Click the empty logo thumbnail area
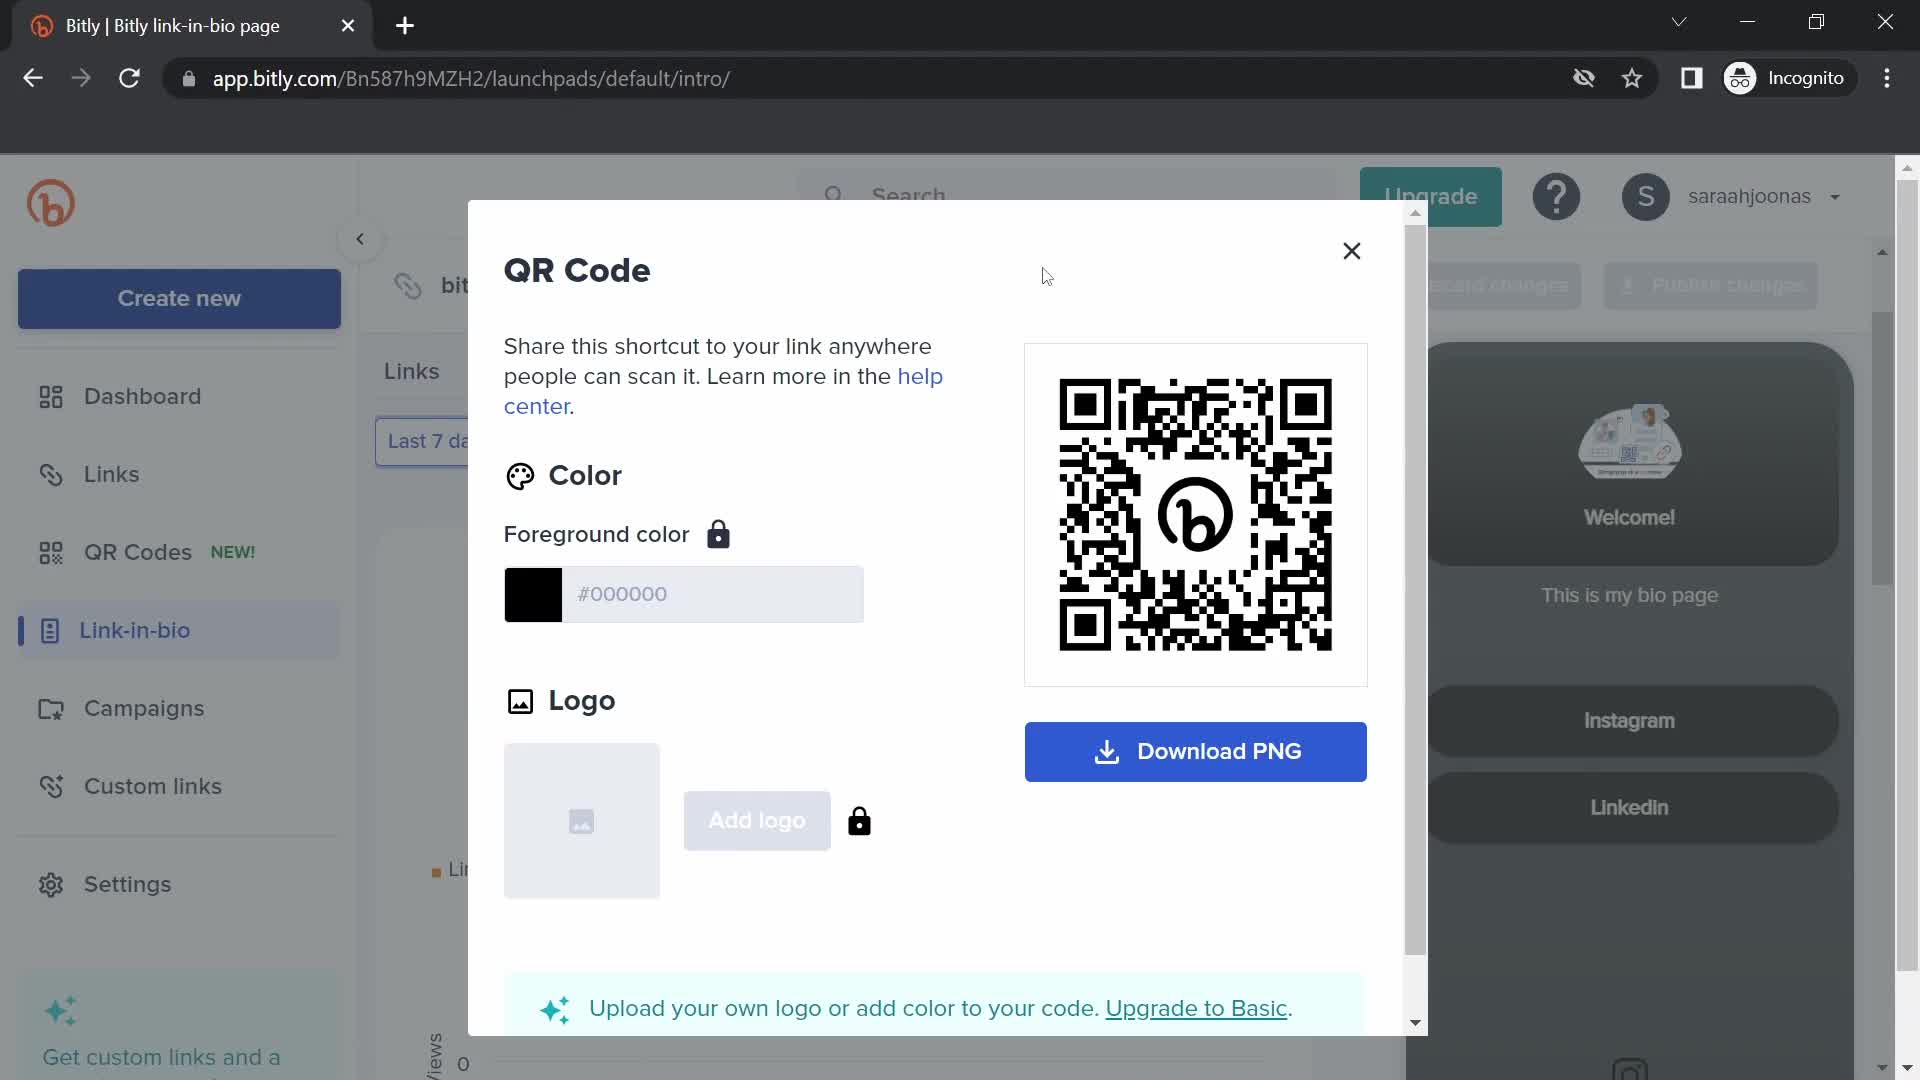 click(x=582, y=820)
